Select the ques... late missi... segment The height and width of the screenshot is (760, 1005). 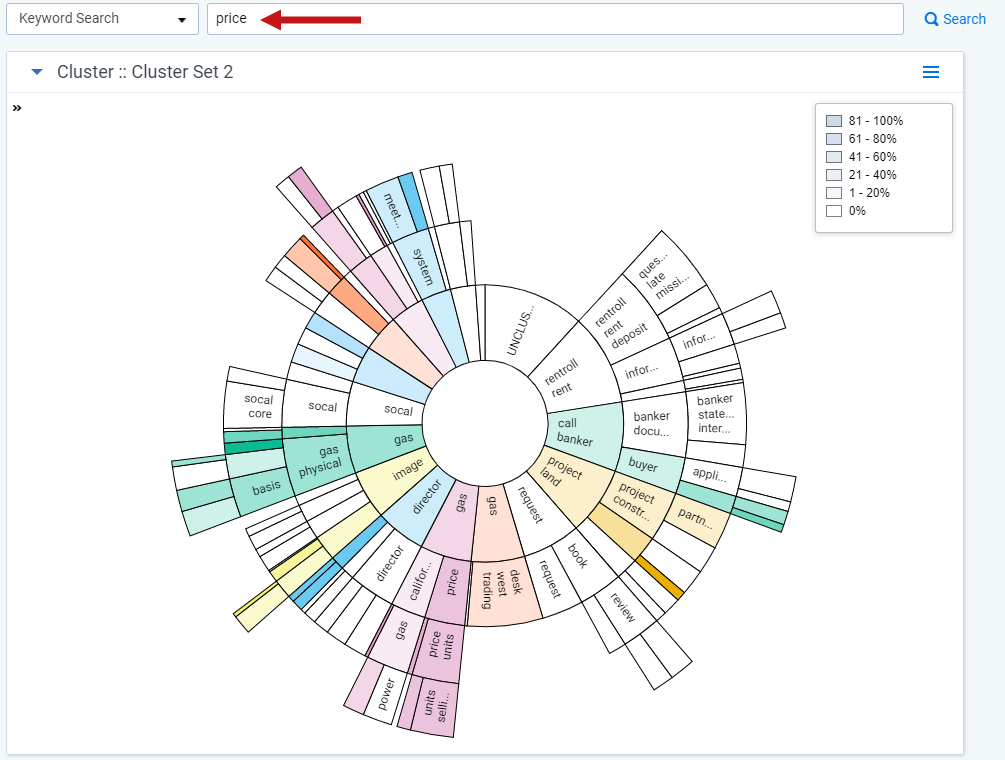(665, 276)
